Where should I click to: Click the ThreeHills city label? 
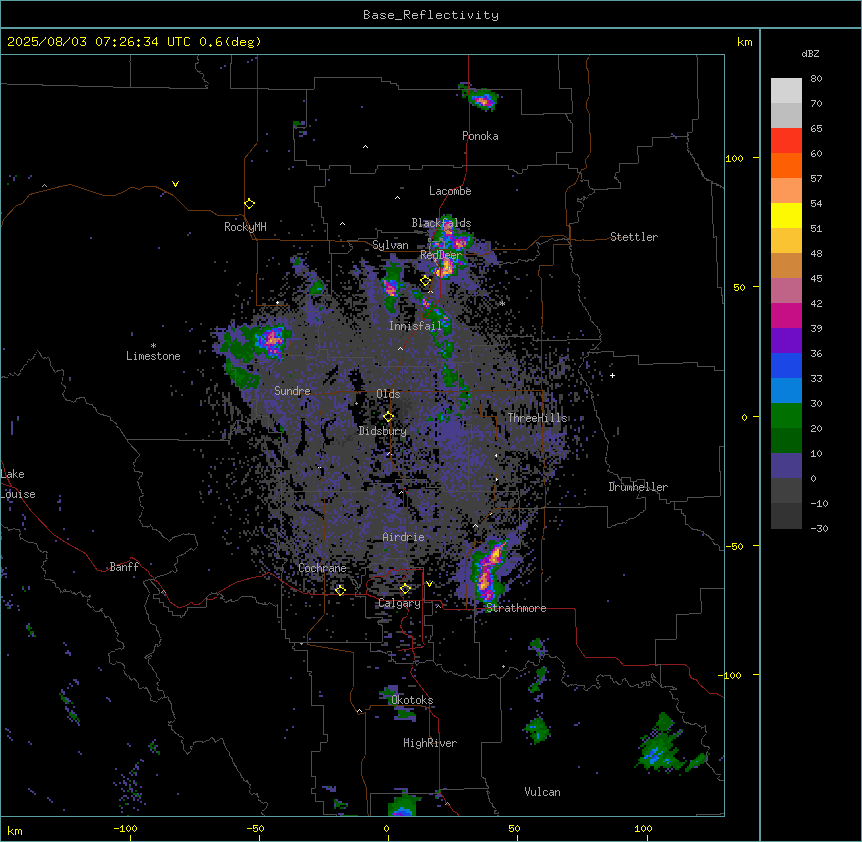coord(537,418)
